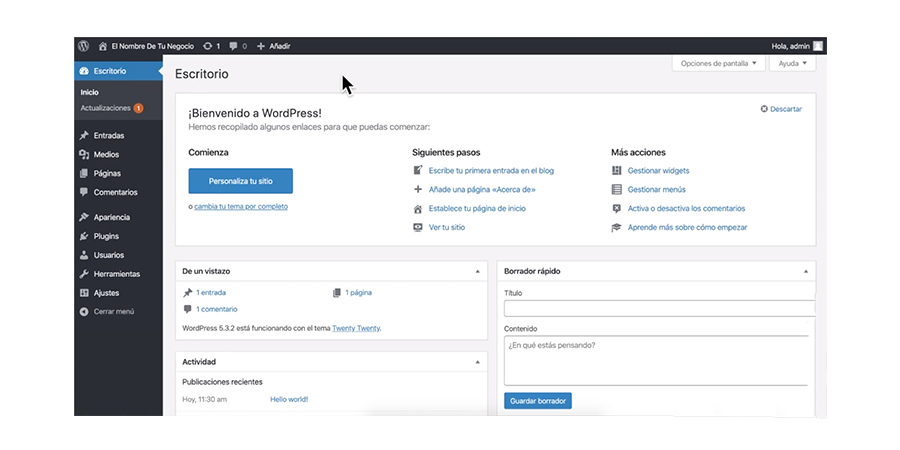Image resolution: width=900 pixels, height=450 pixels.
Task: Click the Apariencia brush icon in sidebar
Action: point(84,217)
